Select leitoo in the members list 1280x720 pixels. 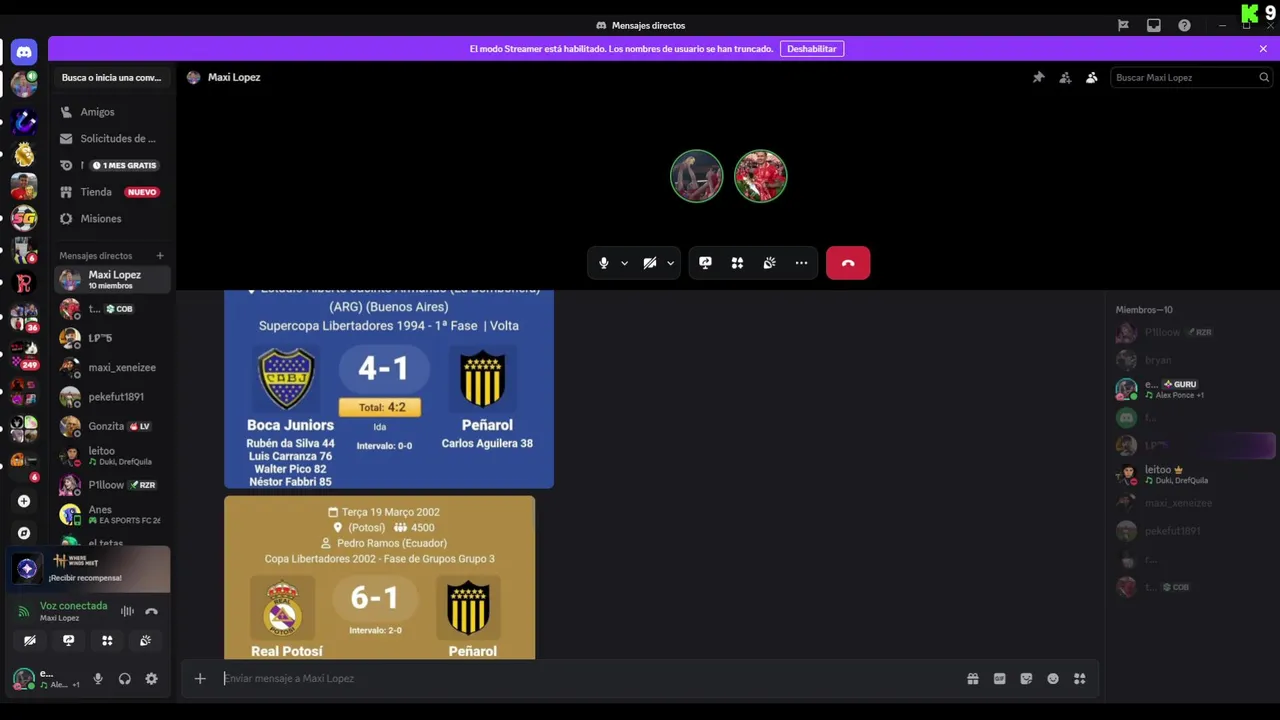tap(1195, 474)
